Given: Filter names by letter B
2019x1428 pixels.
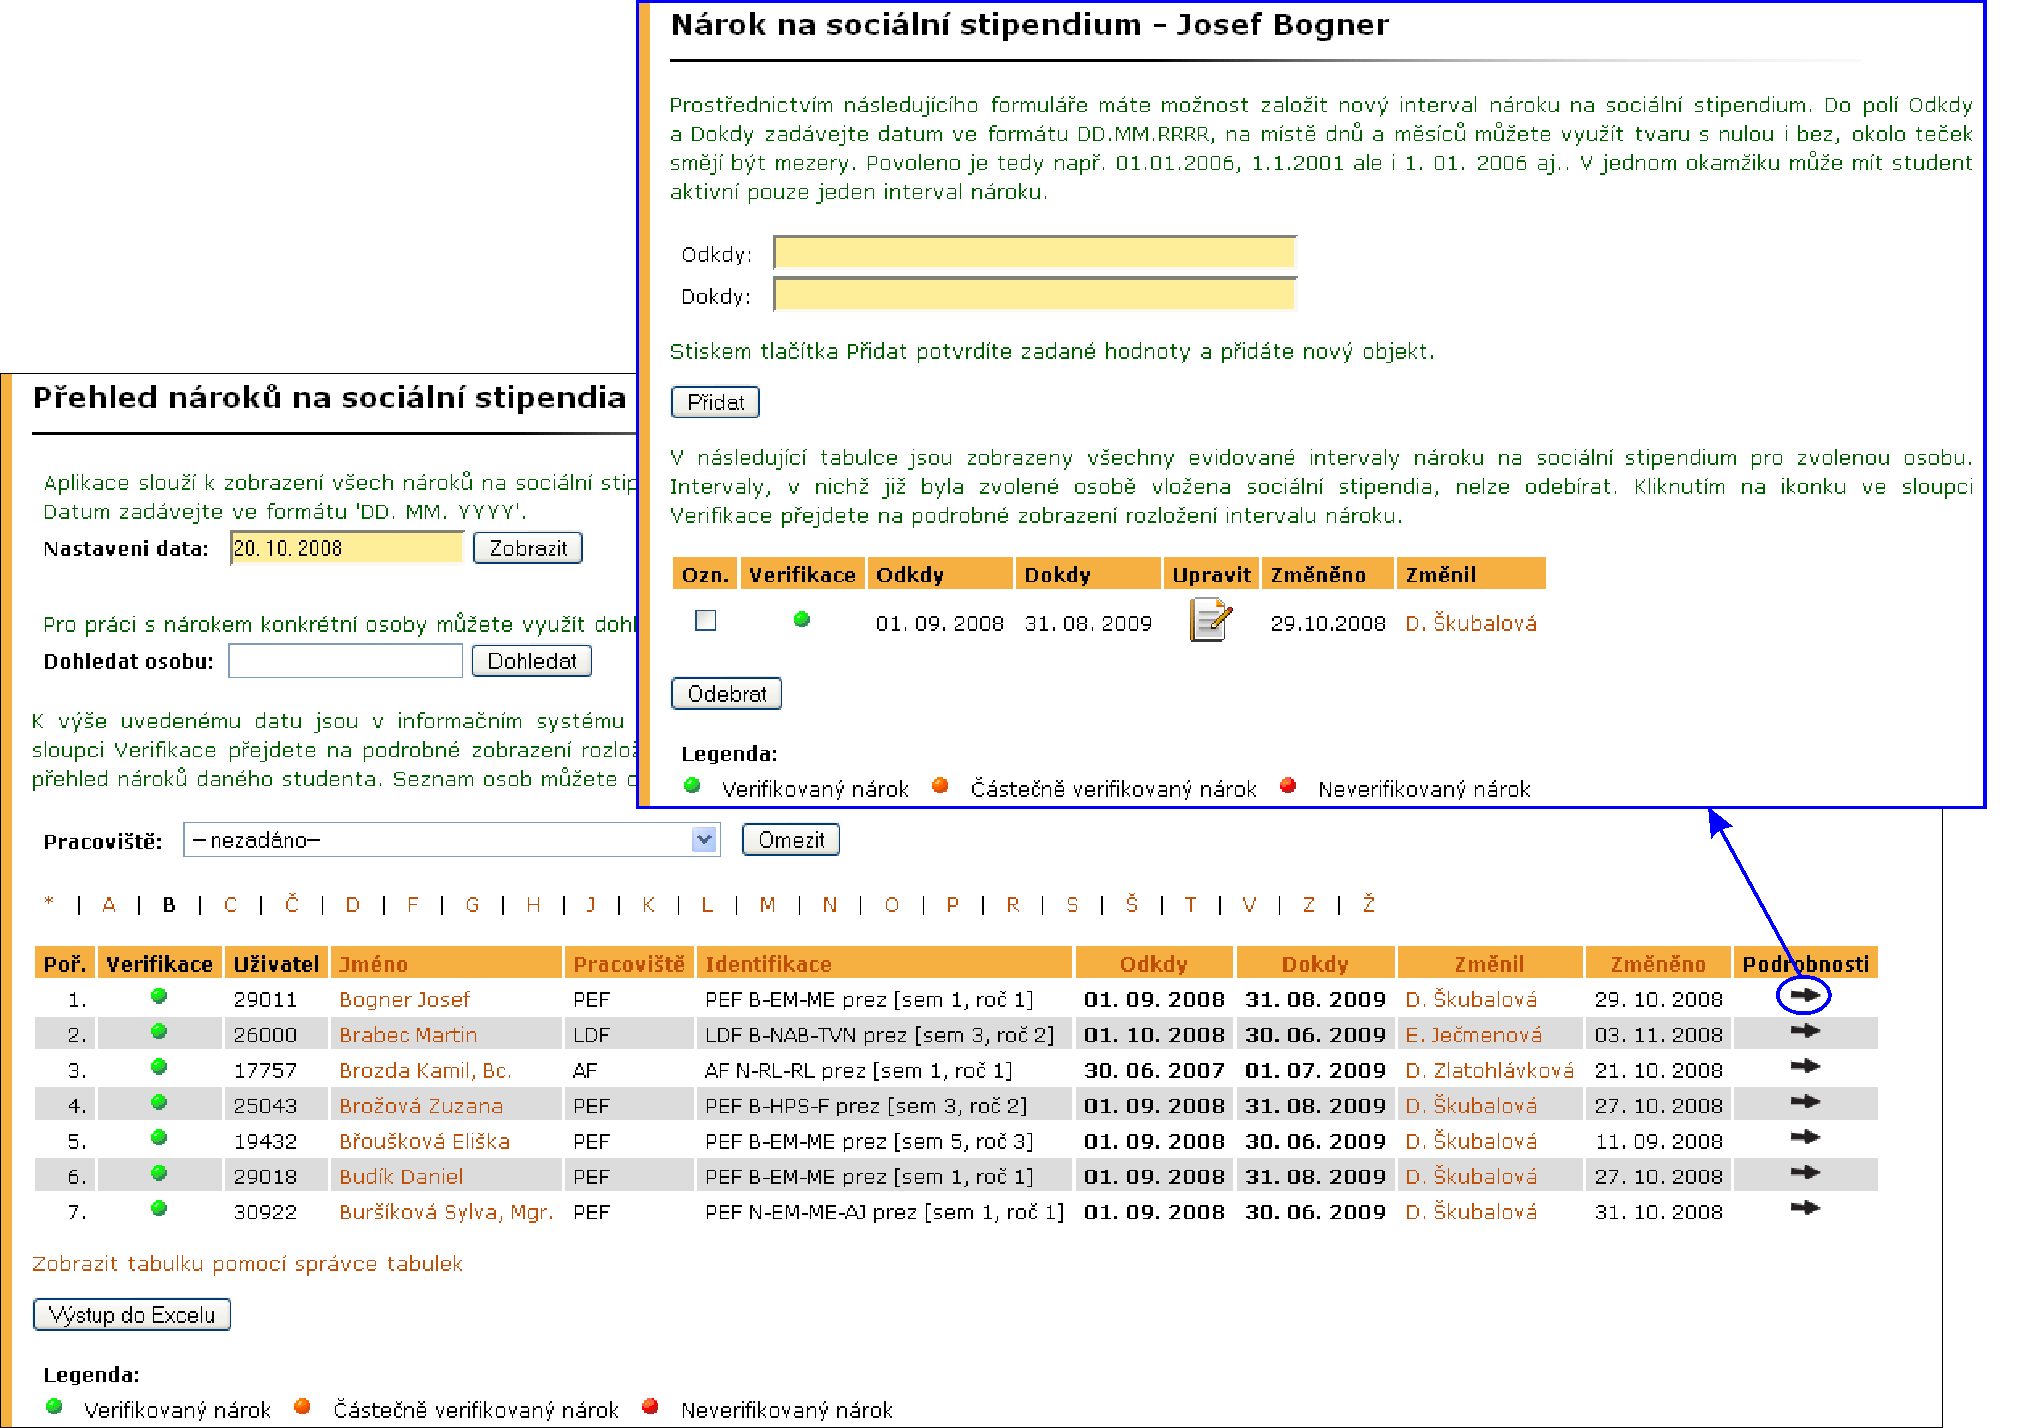Looking at the screenshot, I should 169,905.
